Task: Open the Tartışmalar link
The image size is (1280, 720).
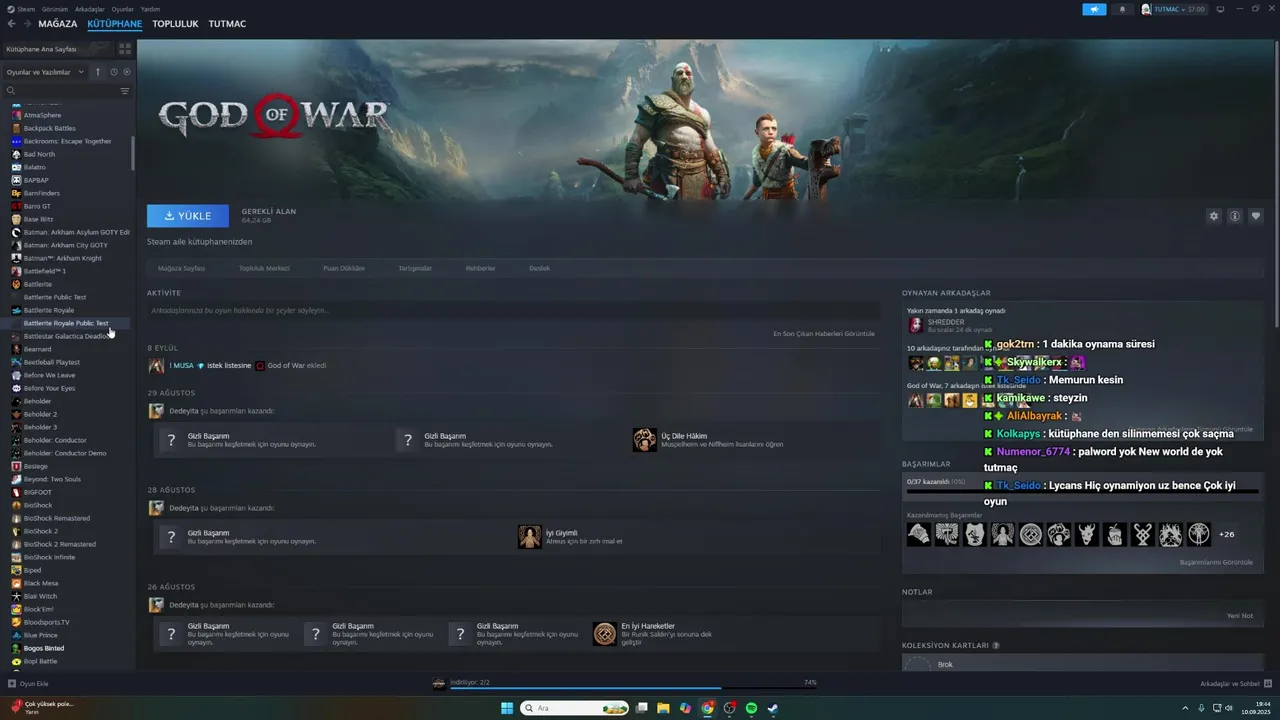Action: (415, 268)
